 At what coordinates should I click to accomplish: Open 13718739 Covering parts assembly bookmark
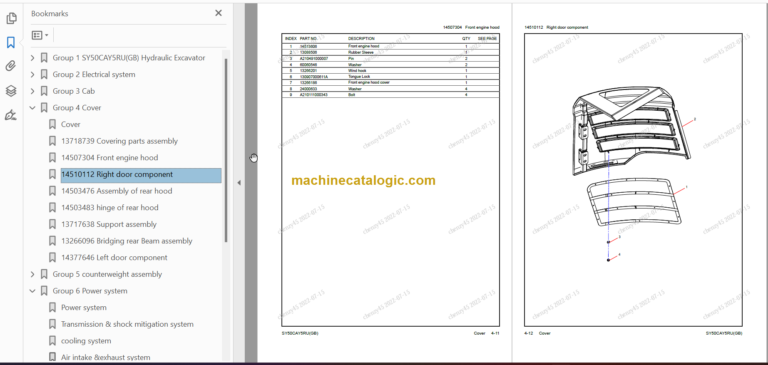pyautogui.click(x=120, y=141)
